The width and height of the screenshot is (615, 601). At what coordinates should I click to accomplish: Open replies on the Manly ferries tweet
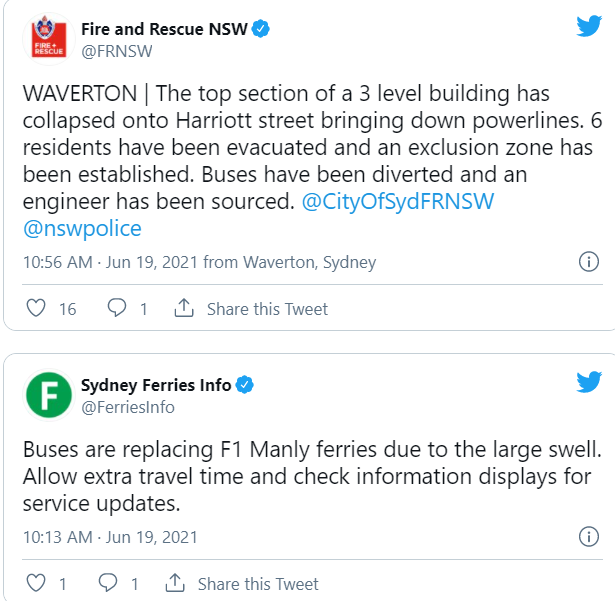(107, 583)
